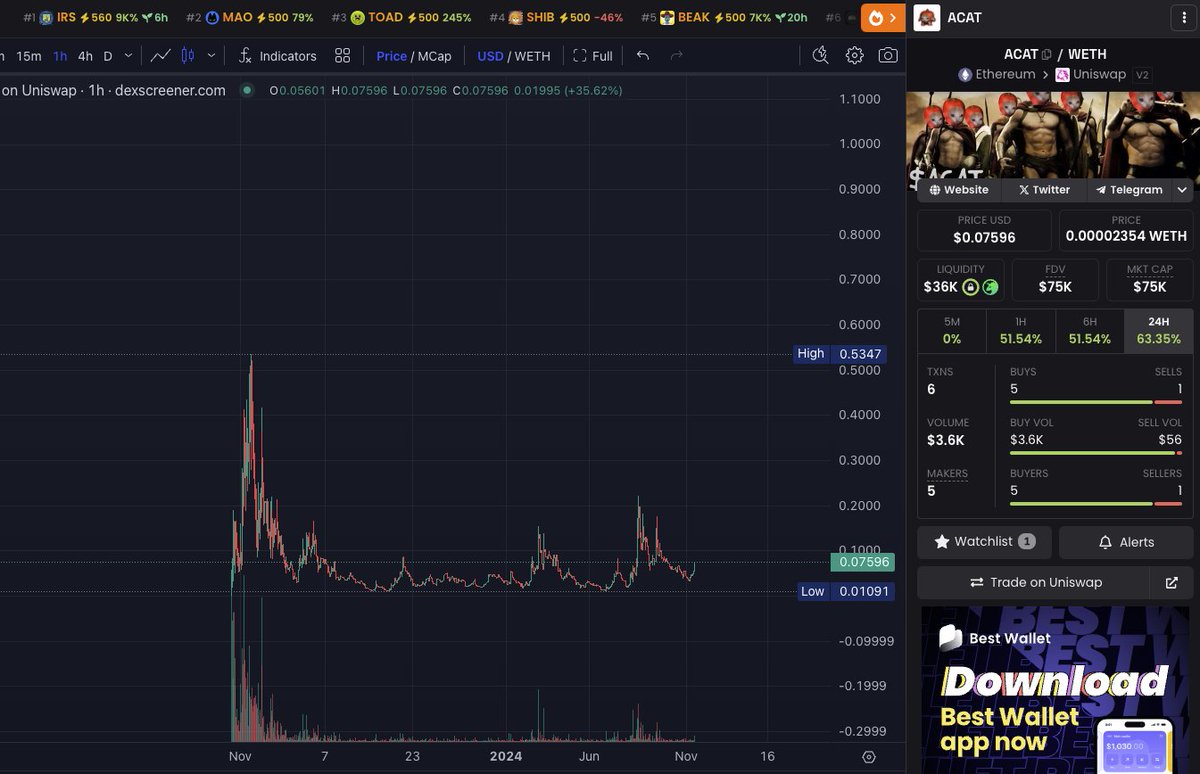Screen dimensions: 1200x774
Task: Toggle chart currency to WETH
Action: point(533,56)
